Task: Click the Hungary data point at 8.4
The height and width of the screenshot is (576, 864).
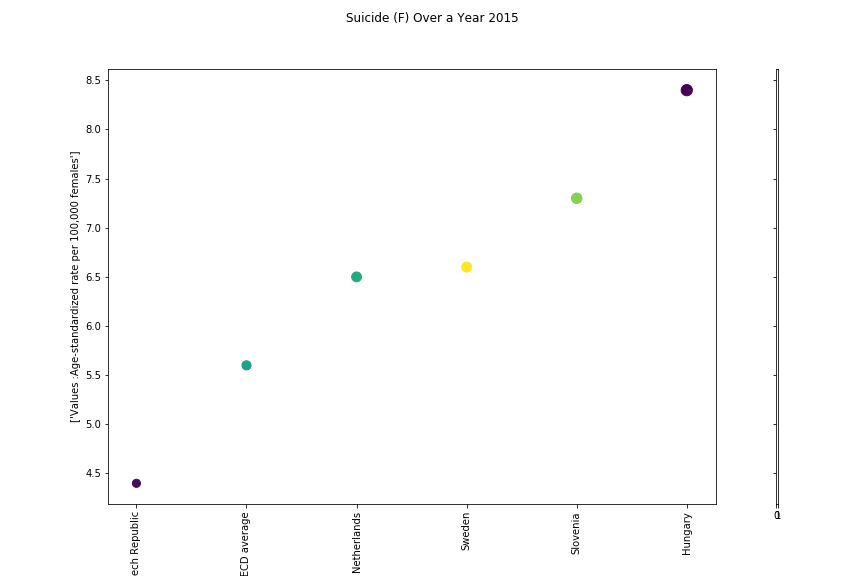Action: [686, 90]
